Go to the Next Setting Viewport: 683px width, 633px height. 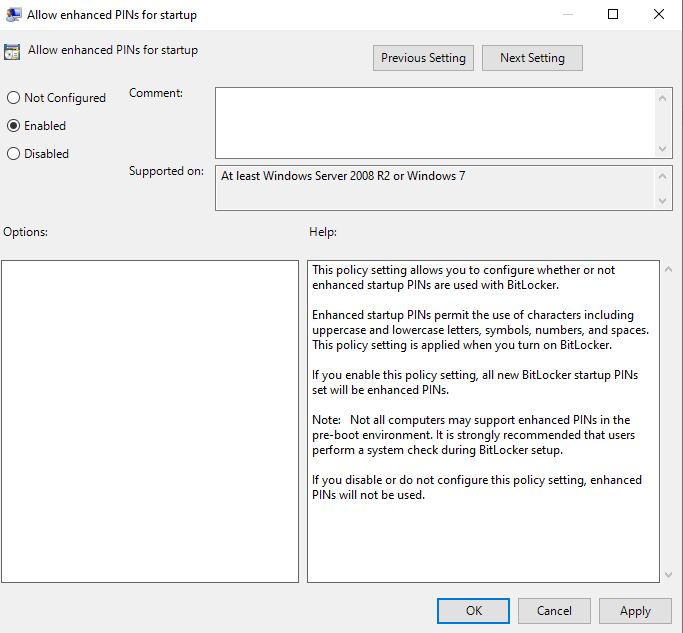tap(532, 58)
